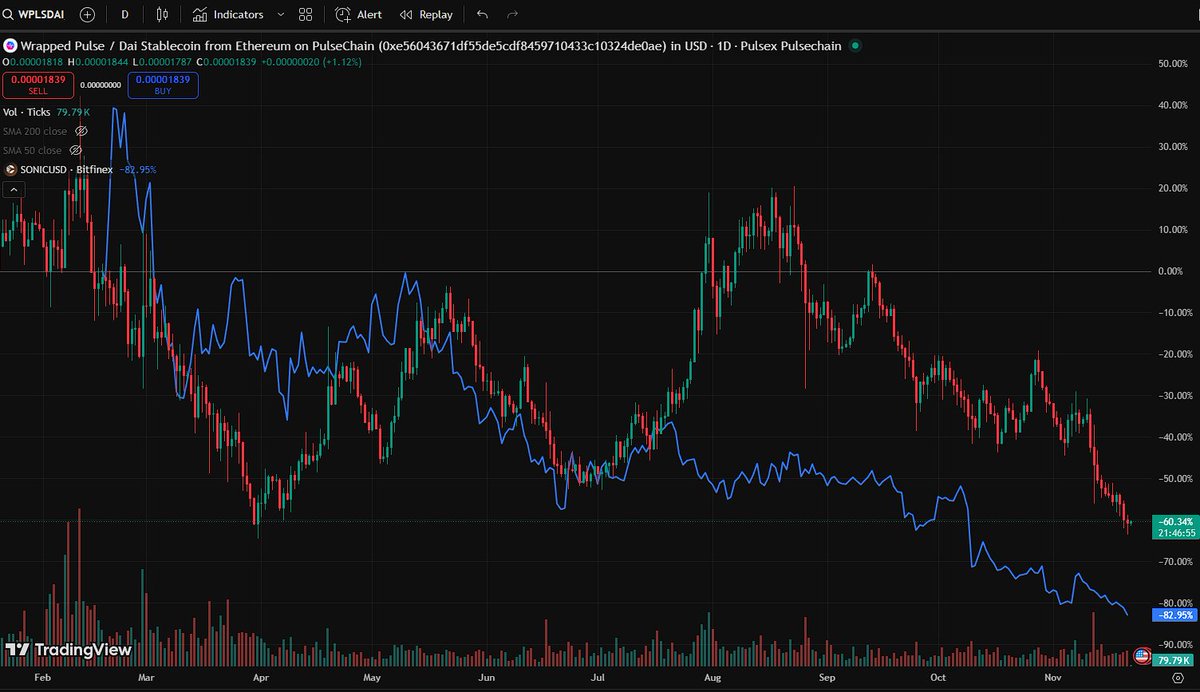Add a symbol to compare with plus icon

coord(88,15)
